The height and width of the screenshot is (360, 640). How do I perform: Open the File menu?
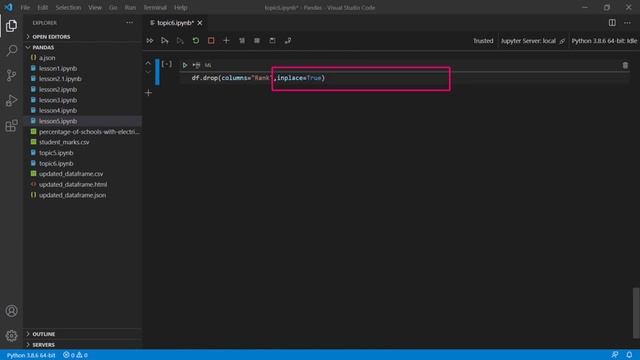tap(25, 7)
